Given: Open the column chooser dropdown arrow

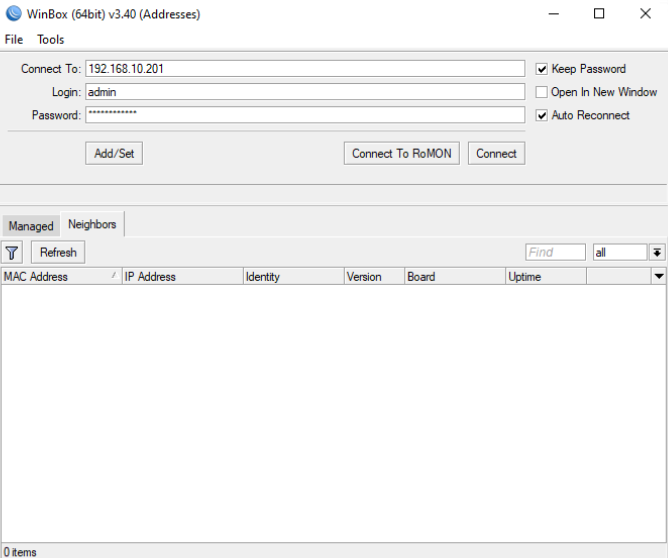Looking at the screenshot, I should point(659,276).
